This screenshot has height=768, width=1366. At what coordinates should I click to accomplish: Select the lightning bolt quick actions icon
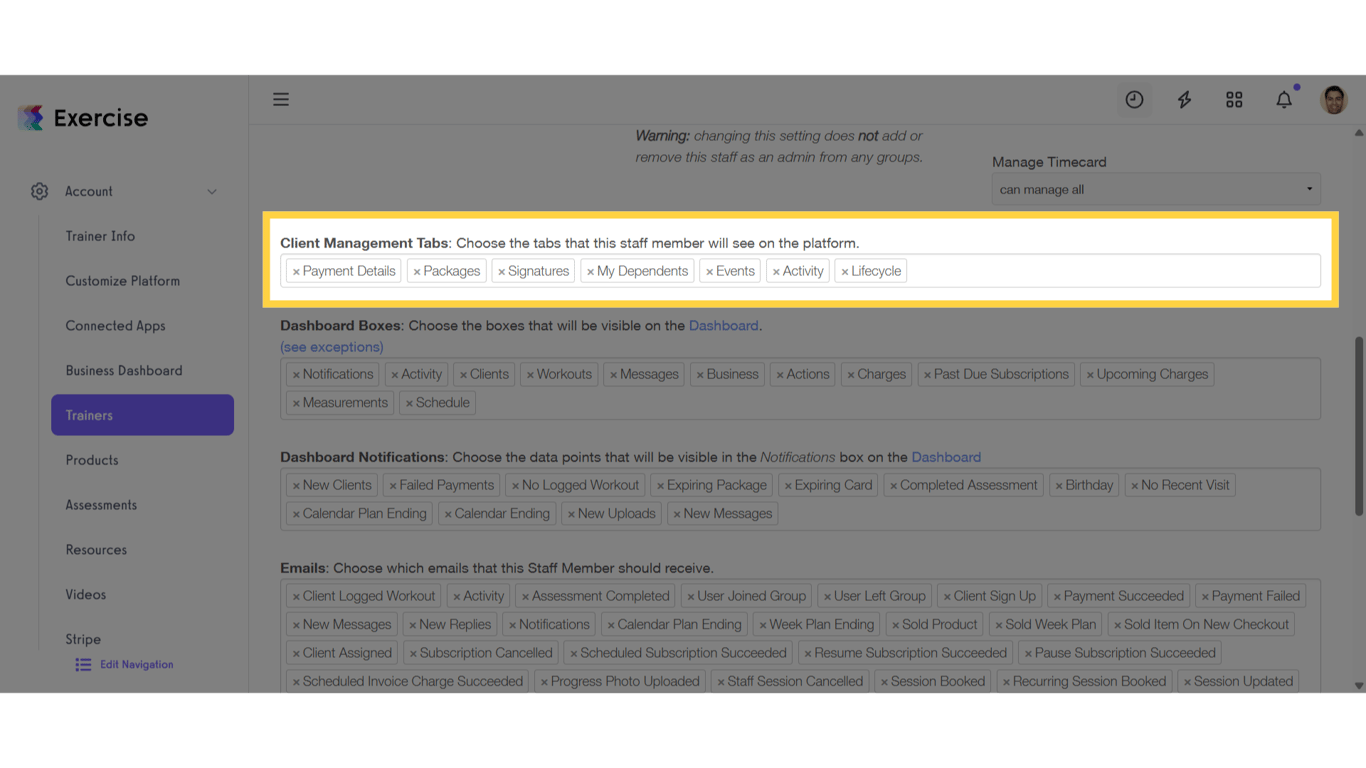pos(1184,99)
